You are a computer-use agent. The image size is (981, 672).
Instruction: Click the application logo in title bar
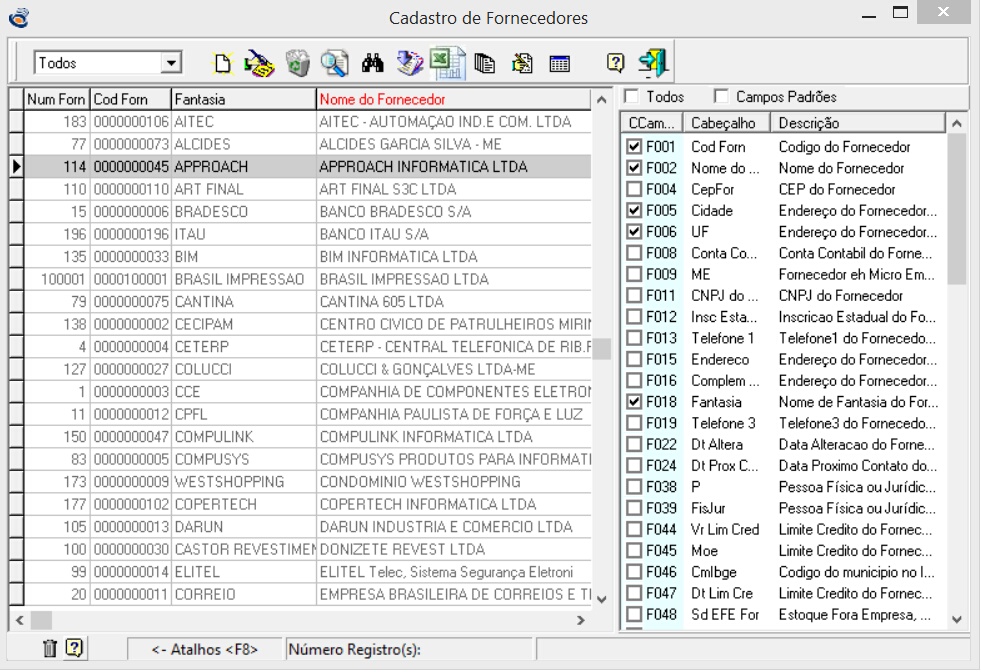click(19, 18)
